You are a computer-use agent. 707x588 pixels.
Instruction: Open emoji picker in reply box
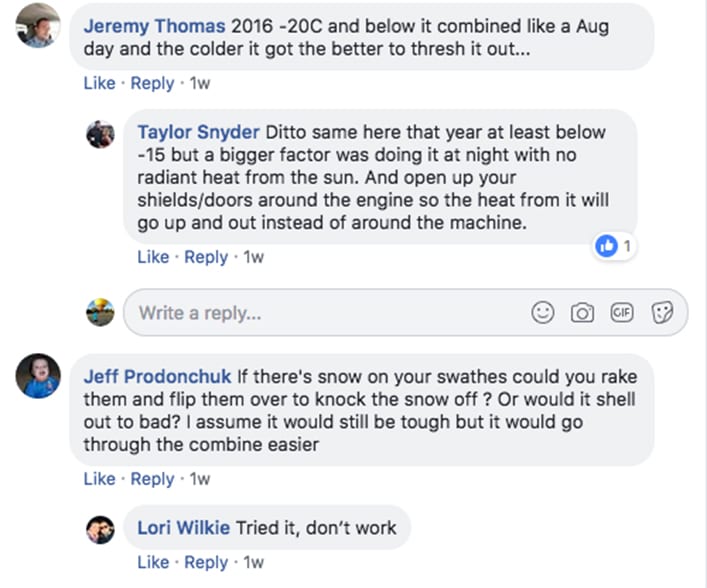pyautogui.click(x=543, y=313)
